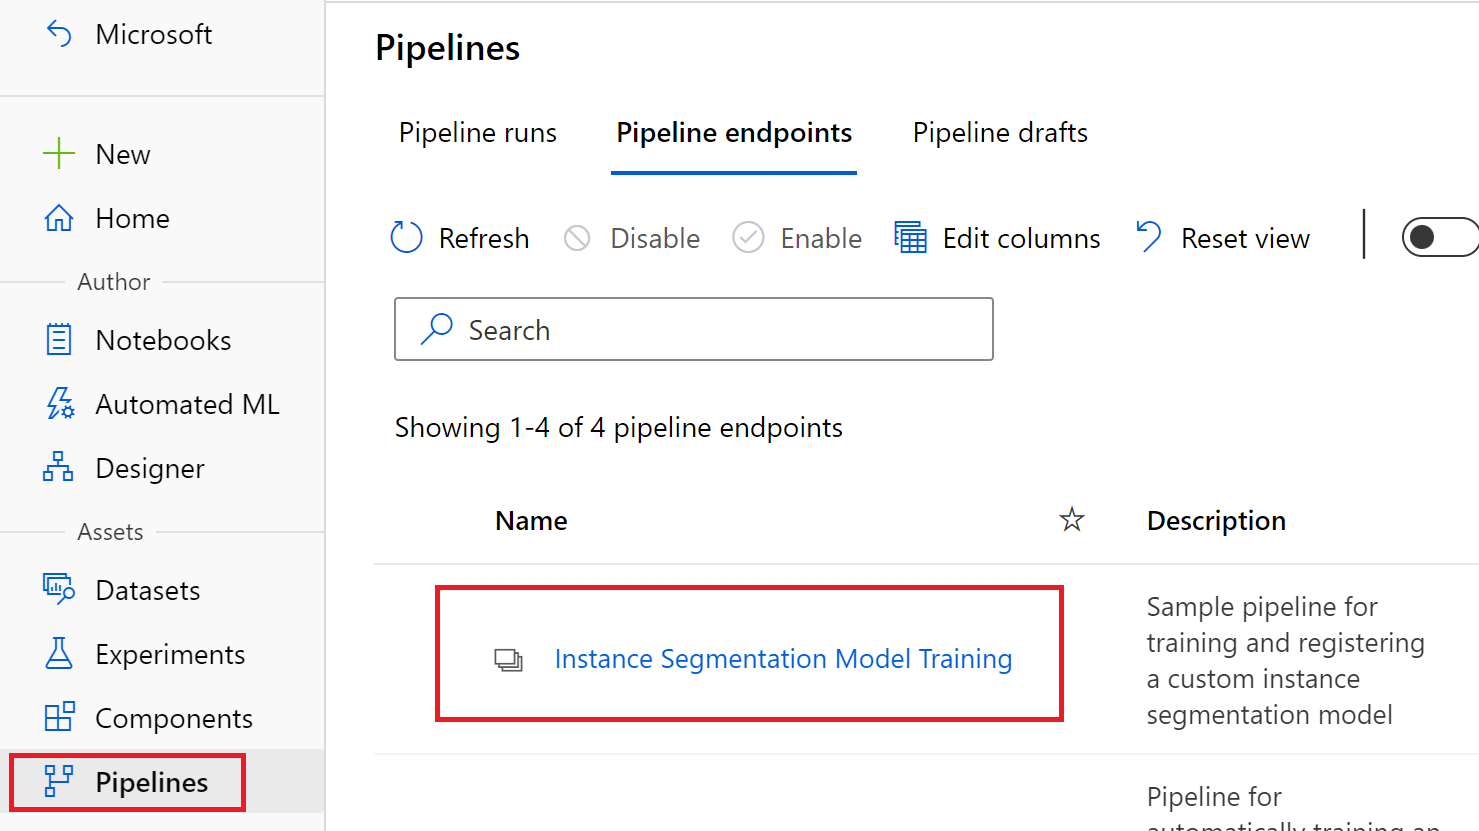Click the Disable endpoint button

click(x=632, y=238)
